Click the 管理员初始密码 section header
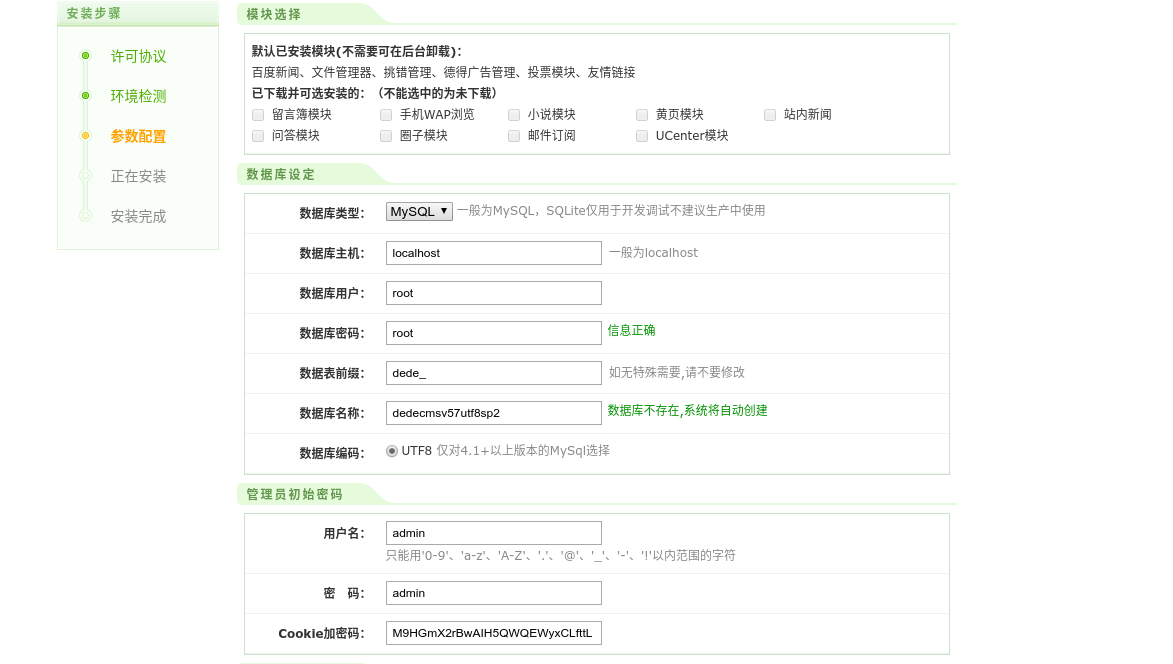 click(295, 494)
